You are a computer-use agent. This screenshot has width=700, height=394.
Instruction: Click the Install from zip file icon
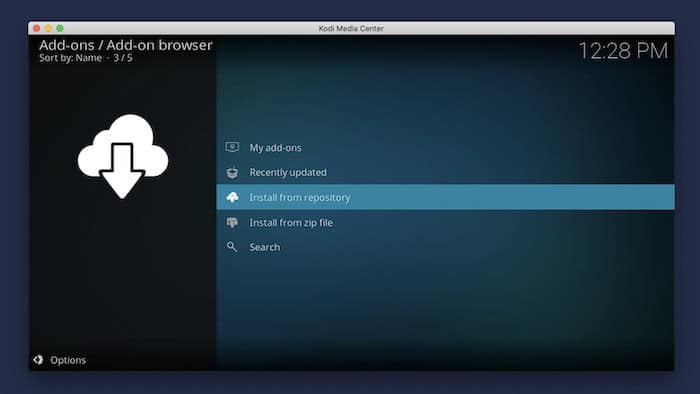click(232, 222)
